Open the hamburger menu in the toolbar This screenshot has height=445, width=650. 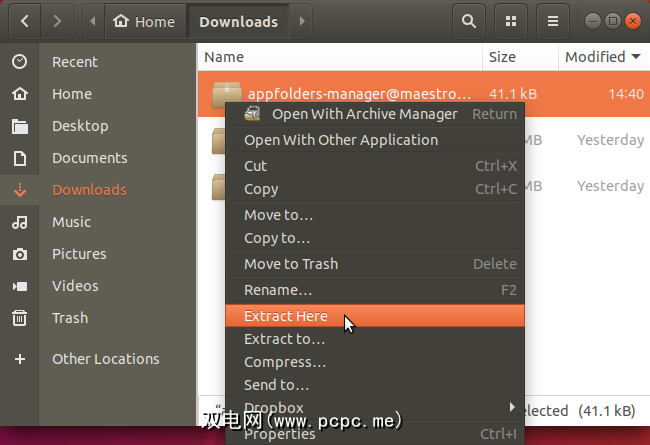(x=553, y=21)
